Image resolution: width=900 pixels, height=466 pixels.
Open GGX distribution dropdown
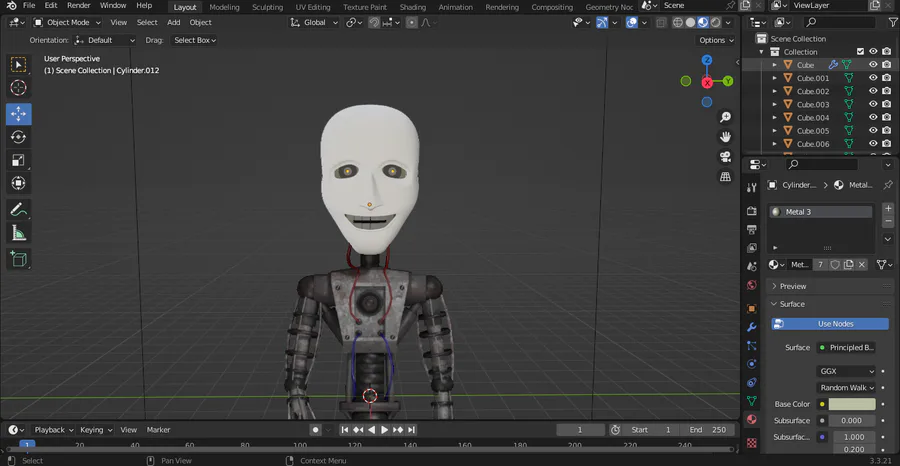[847, 371]
